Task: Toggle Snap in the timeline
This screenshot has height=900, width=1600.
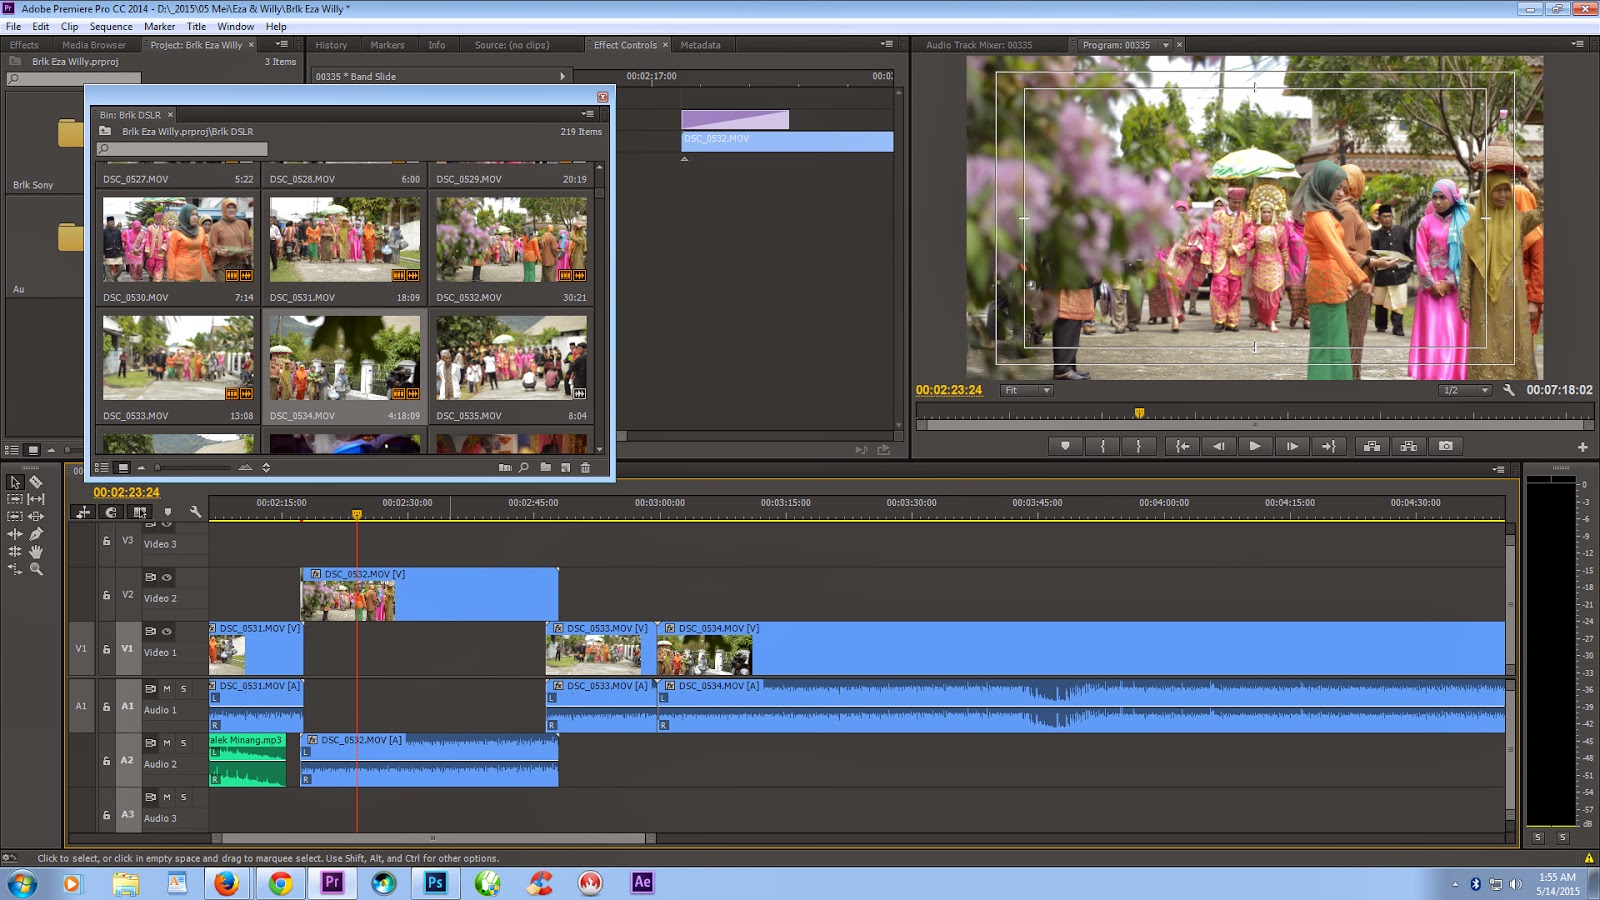Action: pyautogui.click(x=111, y=512)
